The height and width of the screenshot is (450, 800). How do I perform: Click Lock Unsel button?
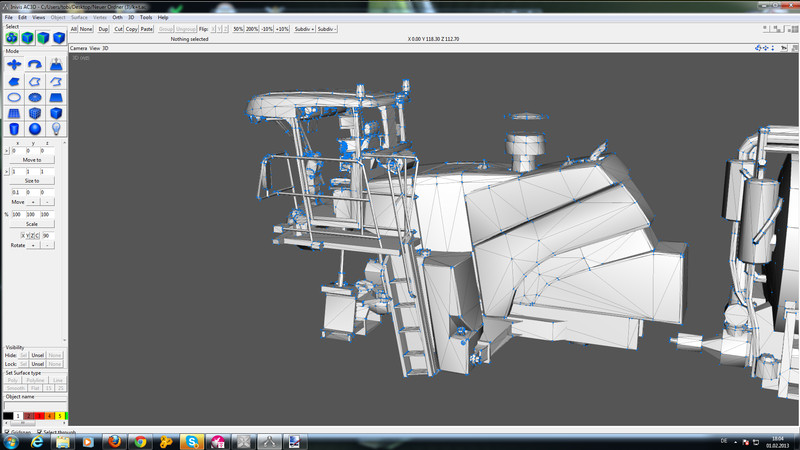pyautogui.click(x=38, y=364)
